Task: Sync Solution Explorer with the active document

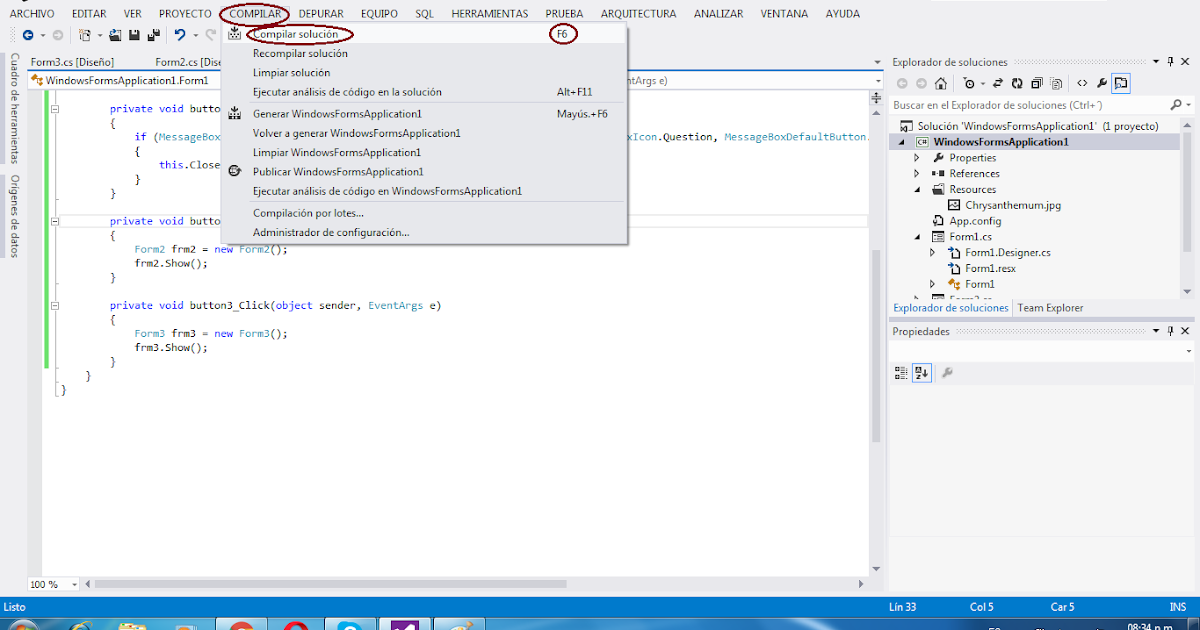Action: point(997,84)
